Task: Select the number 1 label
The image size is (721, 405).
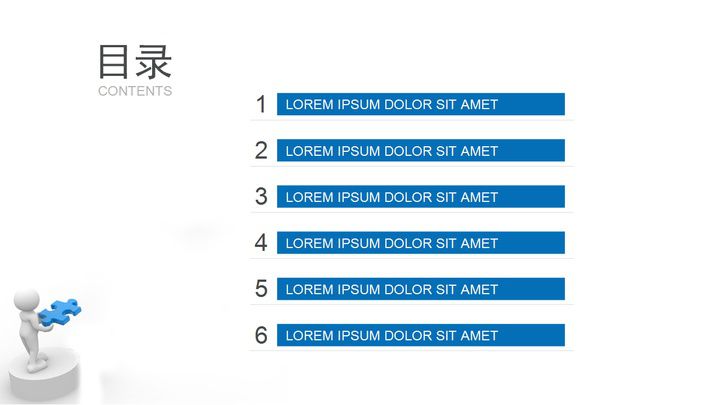Action: point(261,104)
